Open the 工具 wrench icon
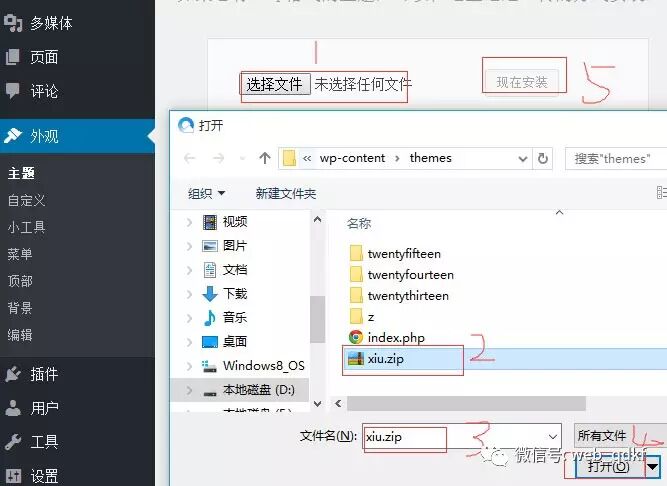This screenshot has width=667, height=486. 13,442
